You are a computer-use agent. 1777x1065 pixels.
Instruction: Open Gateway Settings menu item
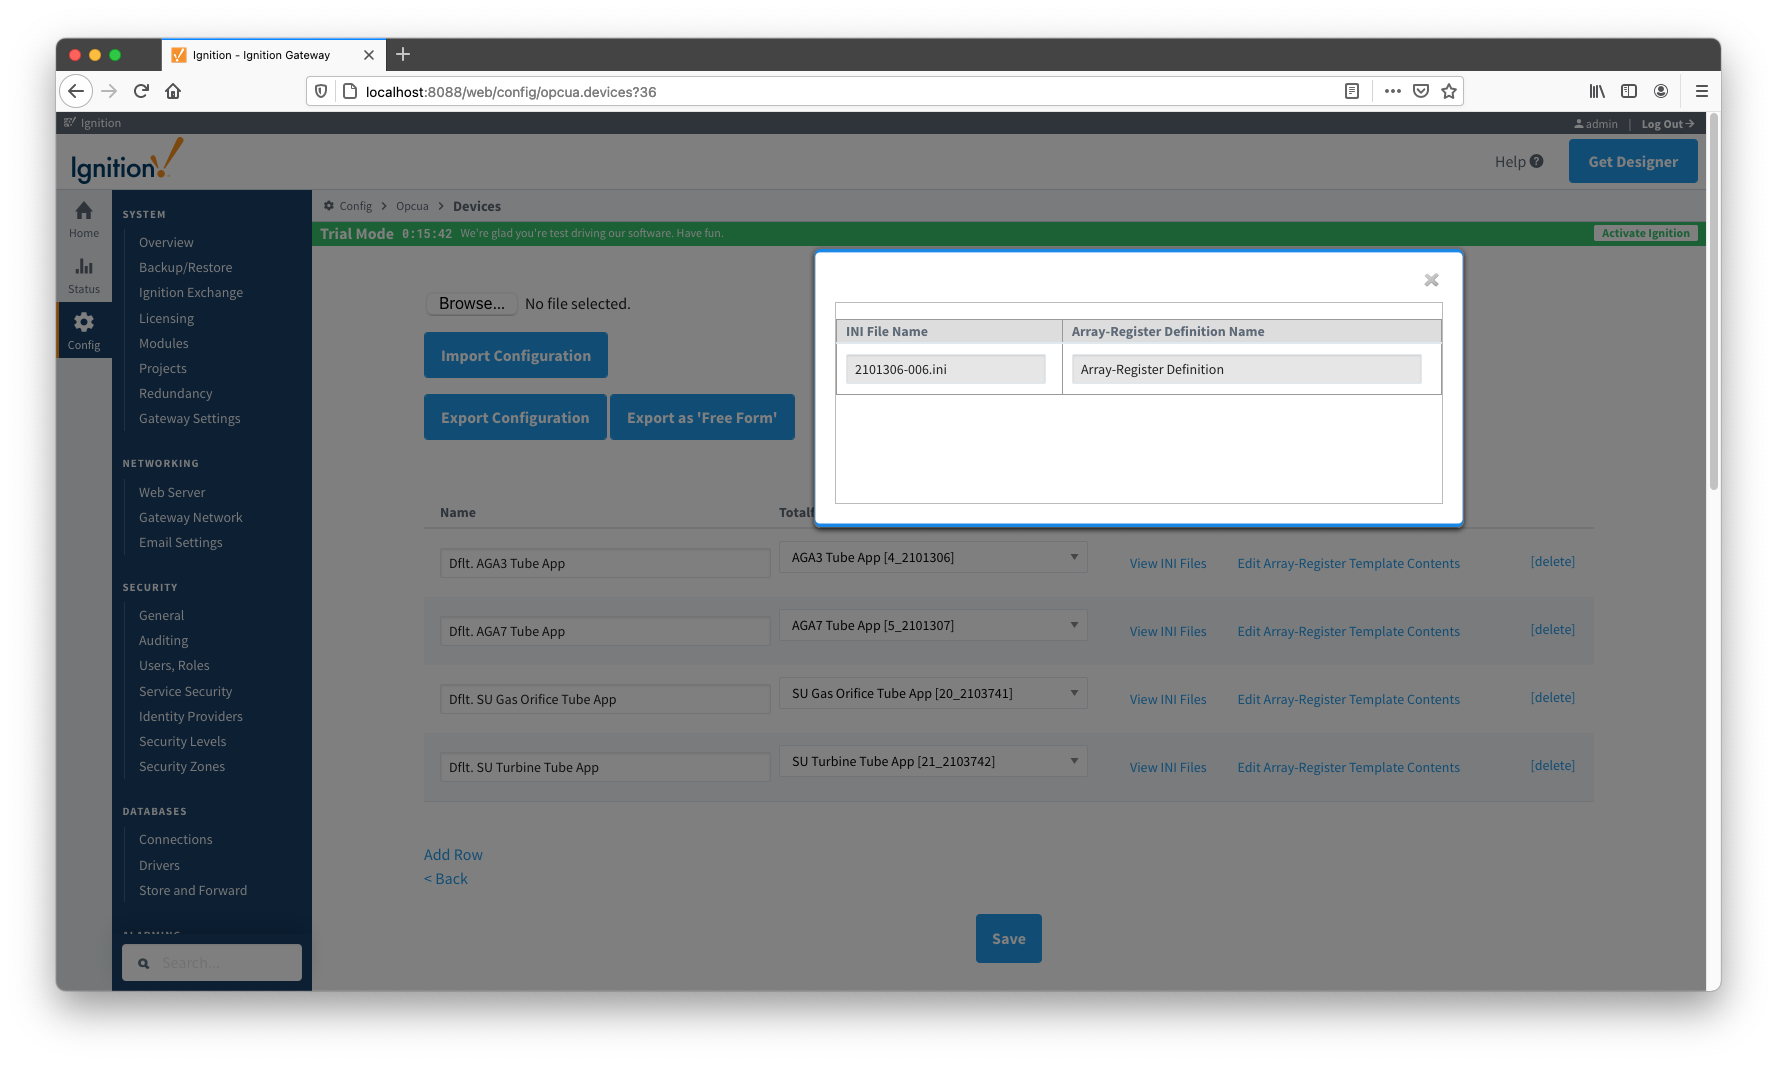pos(189,418)
